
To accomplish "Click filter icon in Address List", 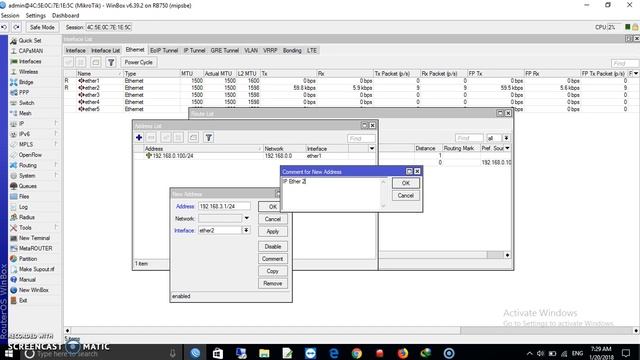I will point(208,138).
